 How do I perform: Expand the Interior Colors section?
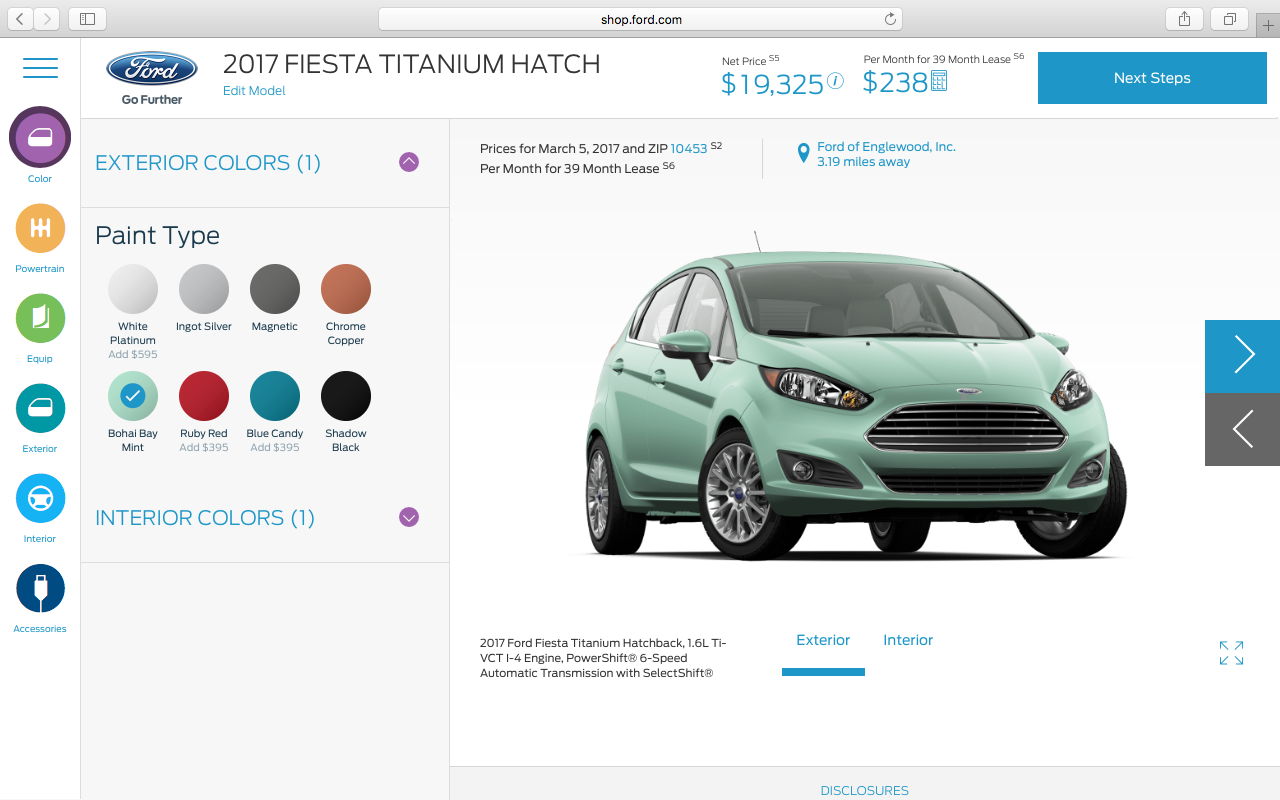pyautogui.click(x=409, y=517)
